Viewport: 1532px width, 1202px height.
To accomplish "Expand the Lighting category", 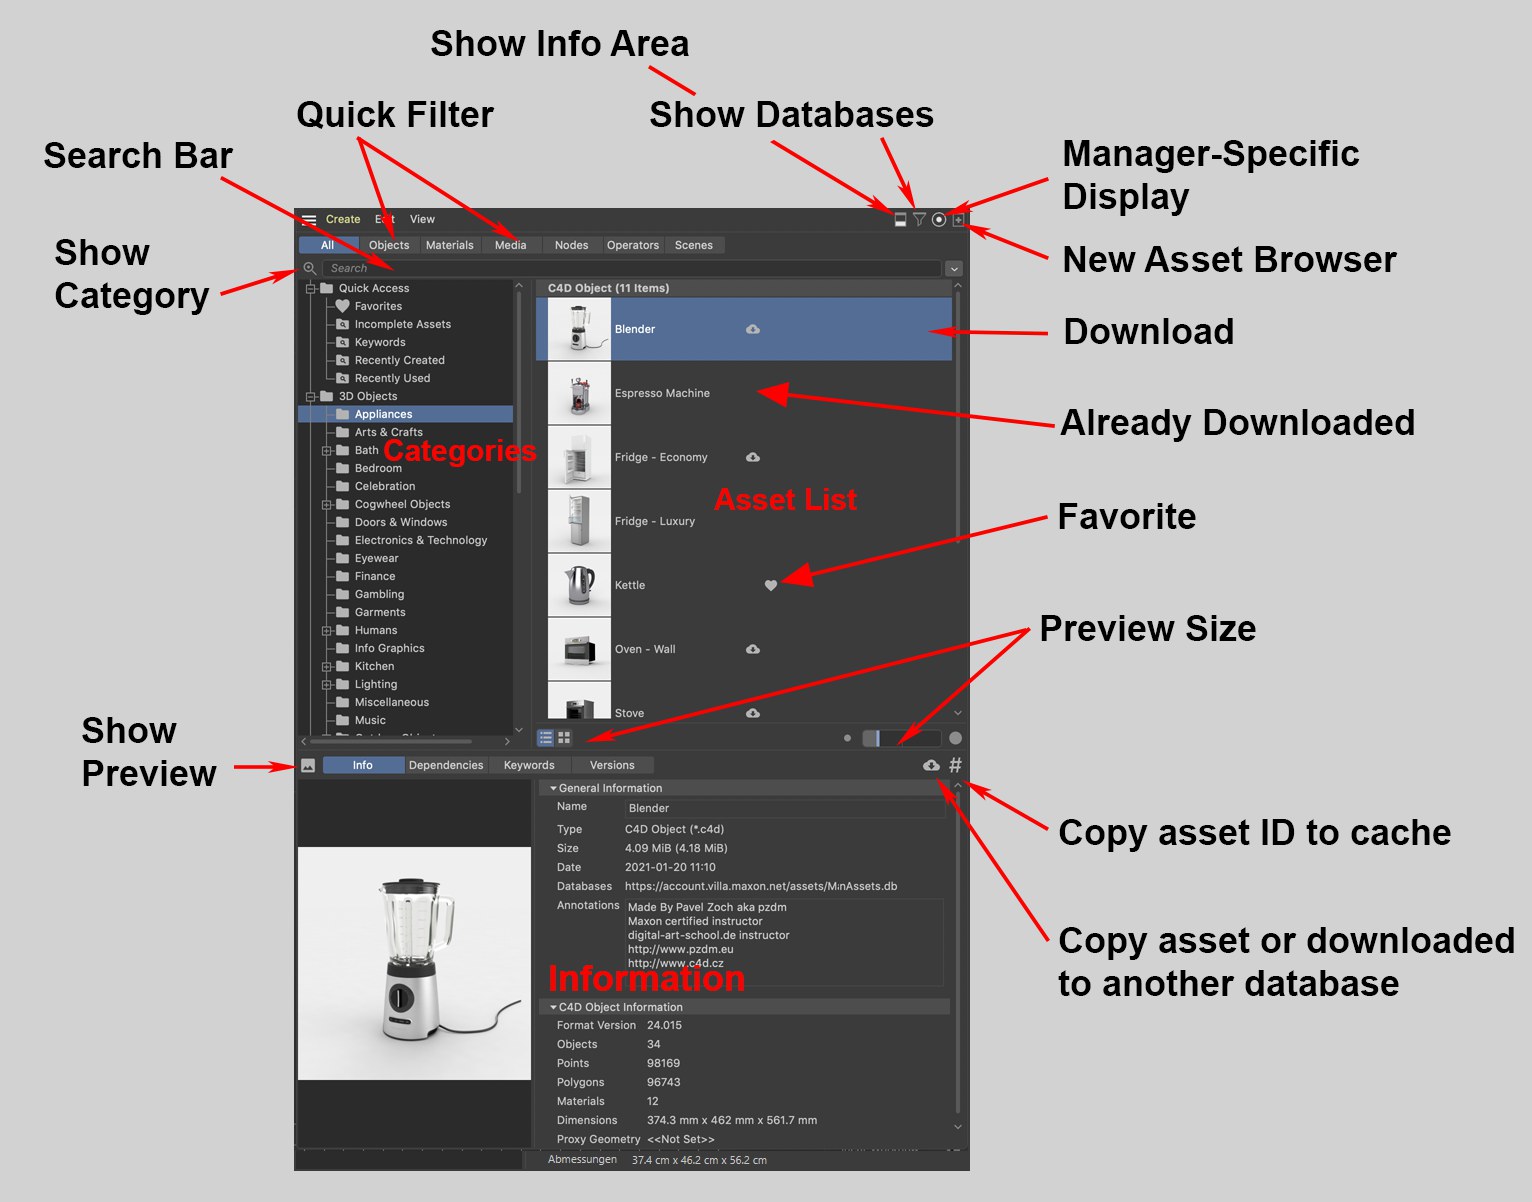I will (x=327, y=684).
